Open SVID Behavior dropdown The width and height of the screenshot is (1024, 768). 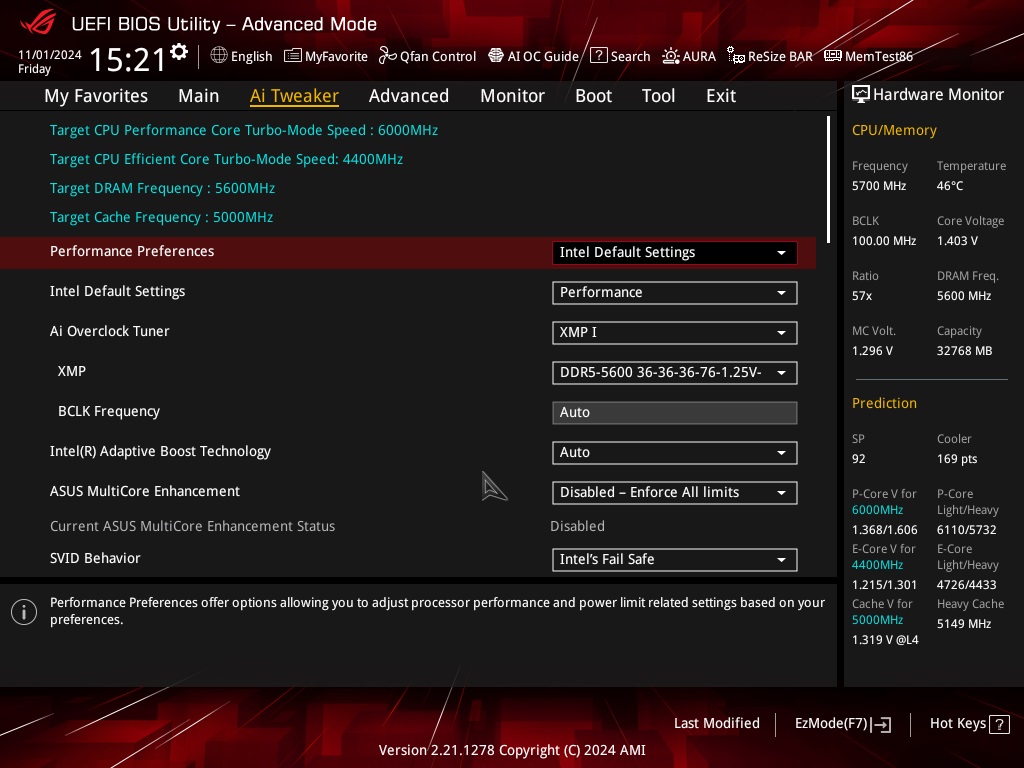click(x=675, y=560)
